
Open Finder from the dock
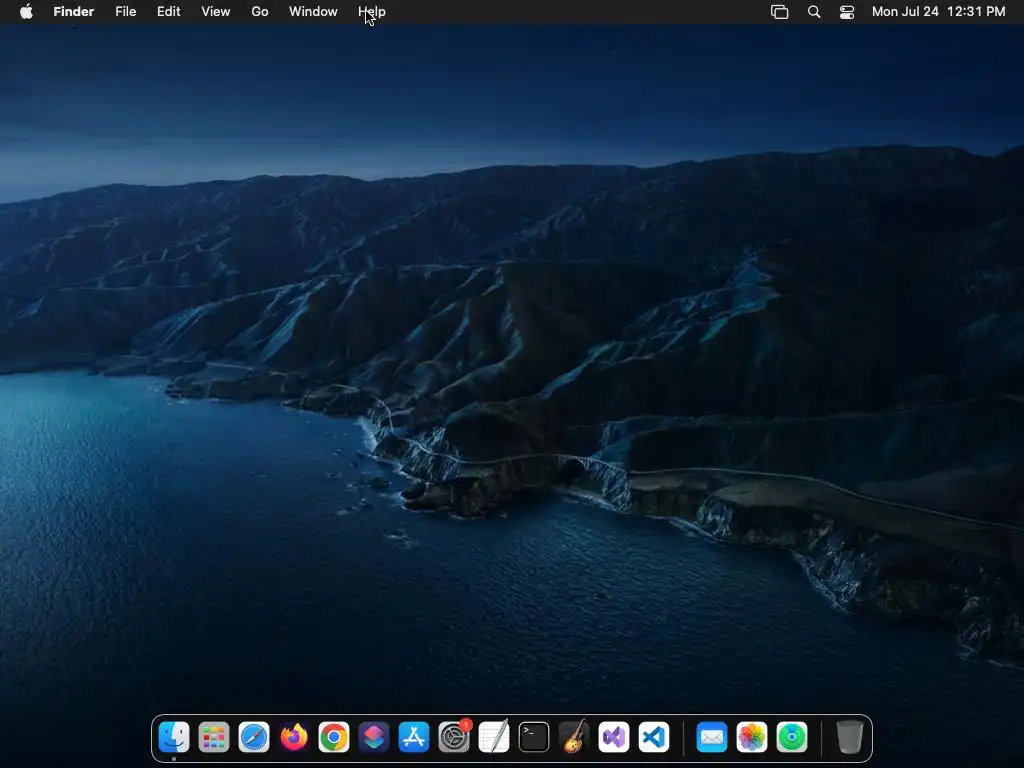tap(174, 738)
